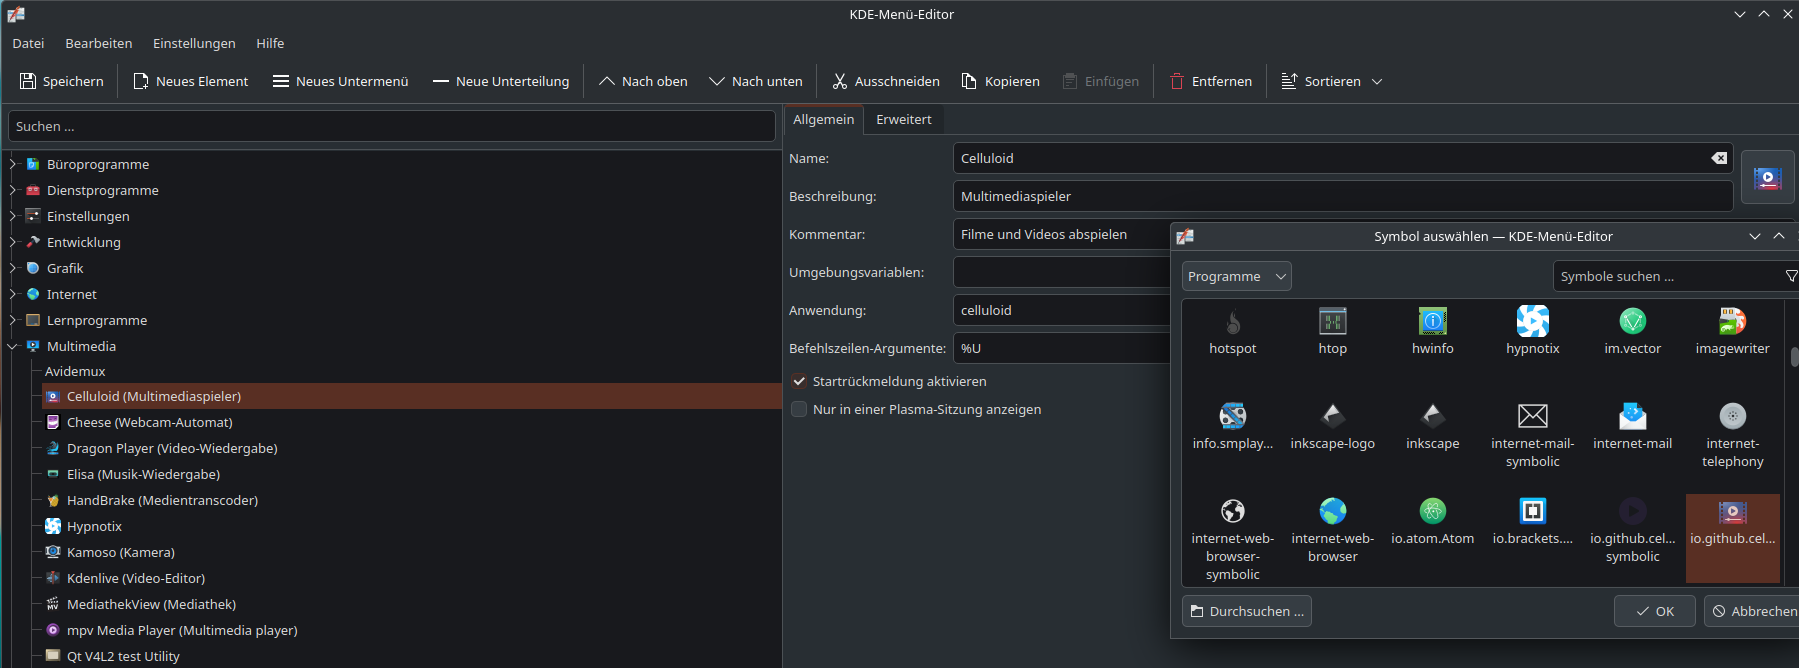The image size is (1799, 668).
Task: Cut item with Ausschneiden
Action: (885, 81)
